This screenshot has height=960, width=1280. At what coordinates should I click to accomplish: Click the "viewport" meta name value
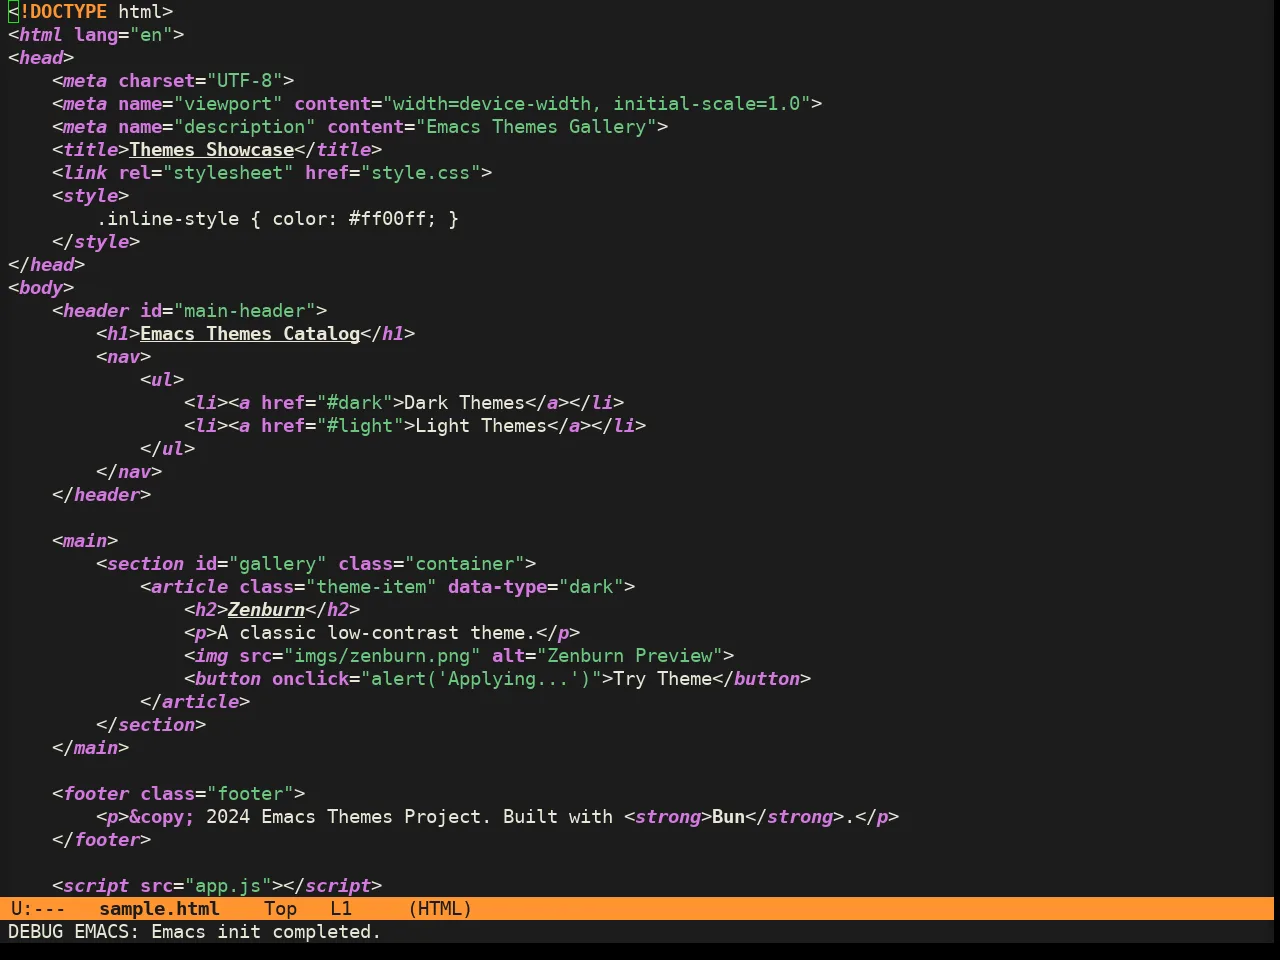228,104
